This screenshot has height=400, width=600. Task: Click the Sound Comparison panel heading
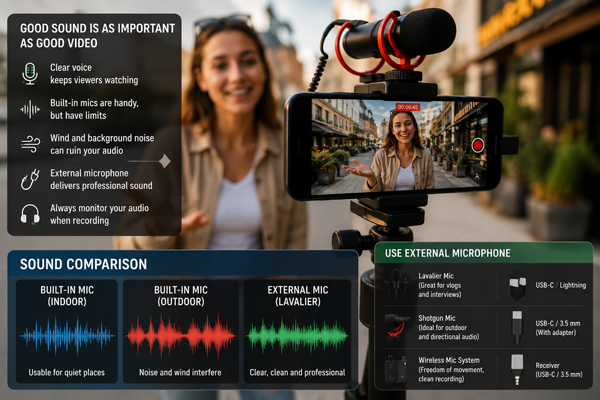[x=83, y=264]
